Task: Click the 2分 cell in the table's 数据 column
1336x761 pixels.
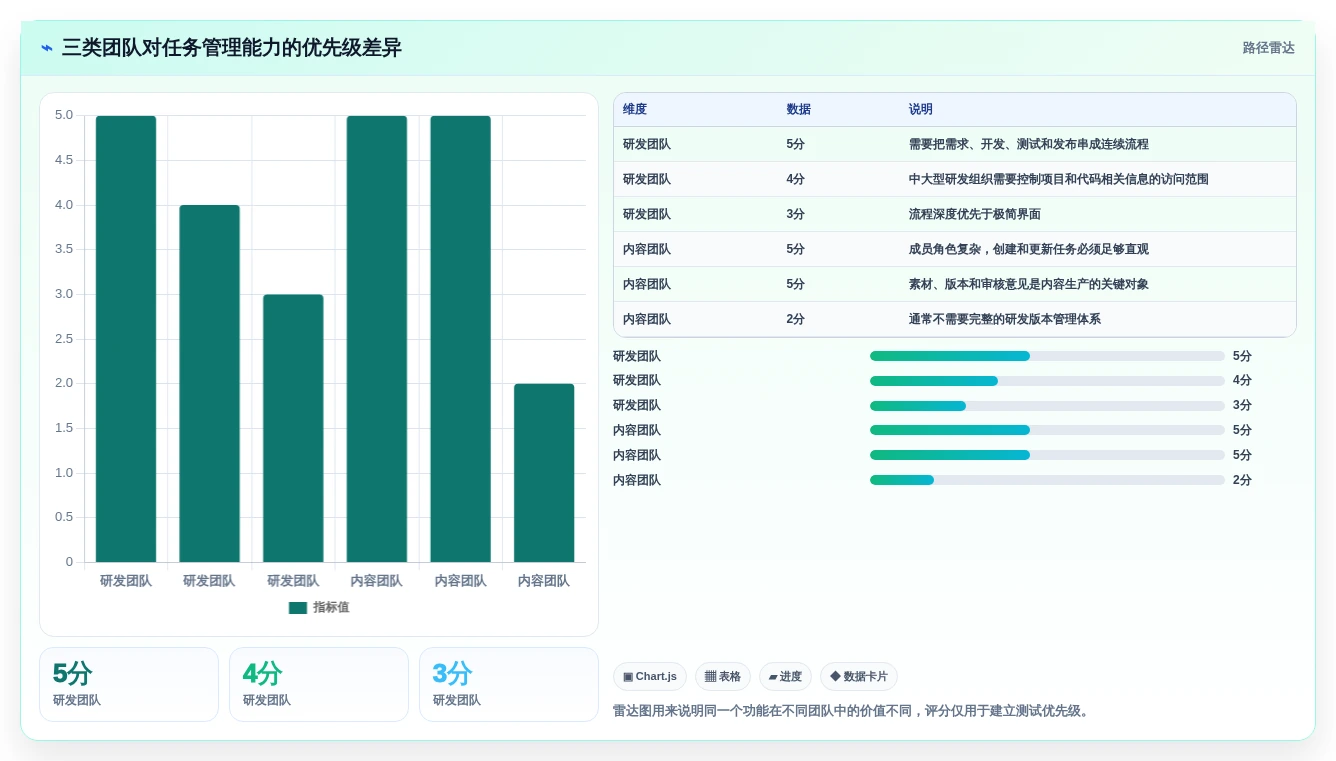Action: click(x=796, y=319)
